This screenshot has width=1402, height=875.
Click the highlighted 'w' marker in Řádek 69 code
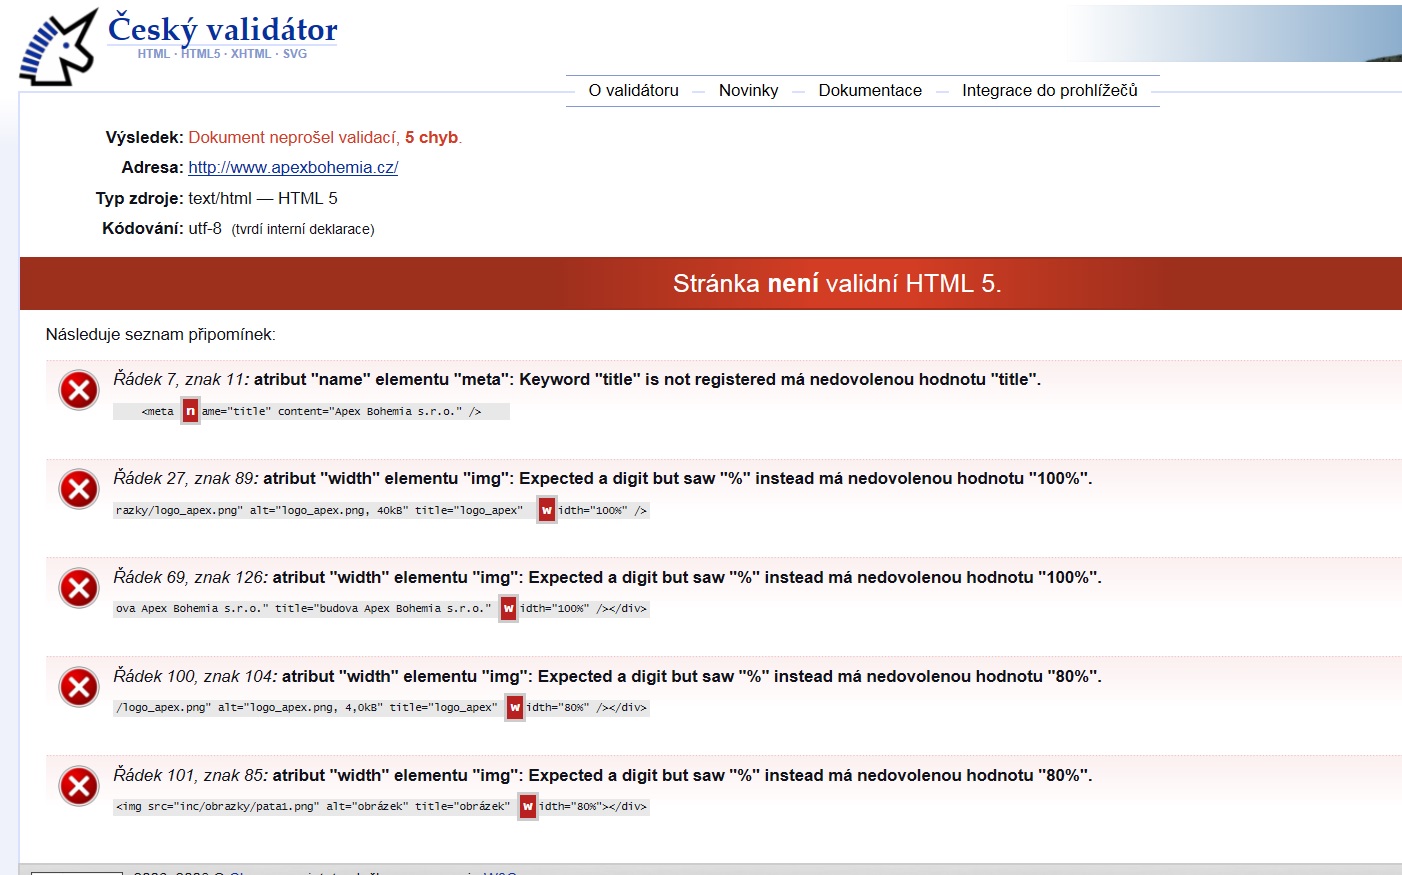(x=508, y=608)
